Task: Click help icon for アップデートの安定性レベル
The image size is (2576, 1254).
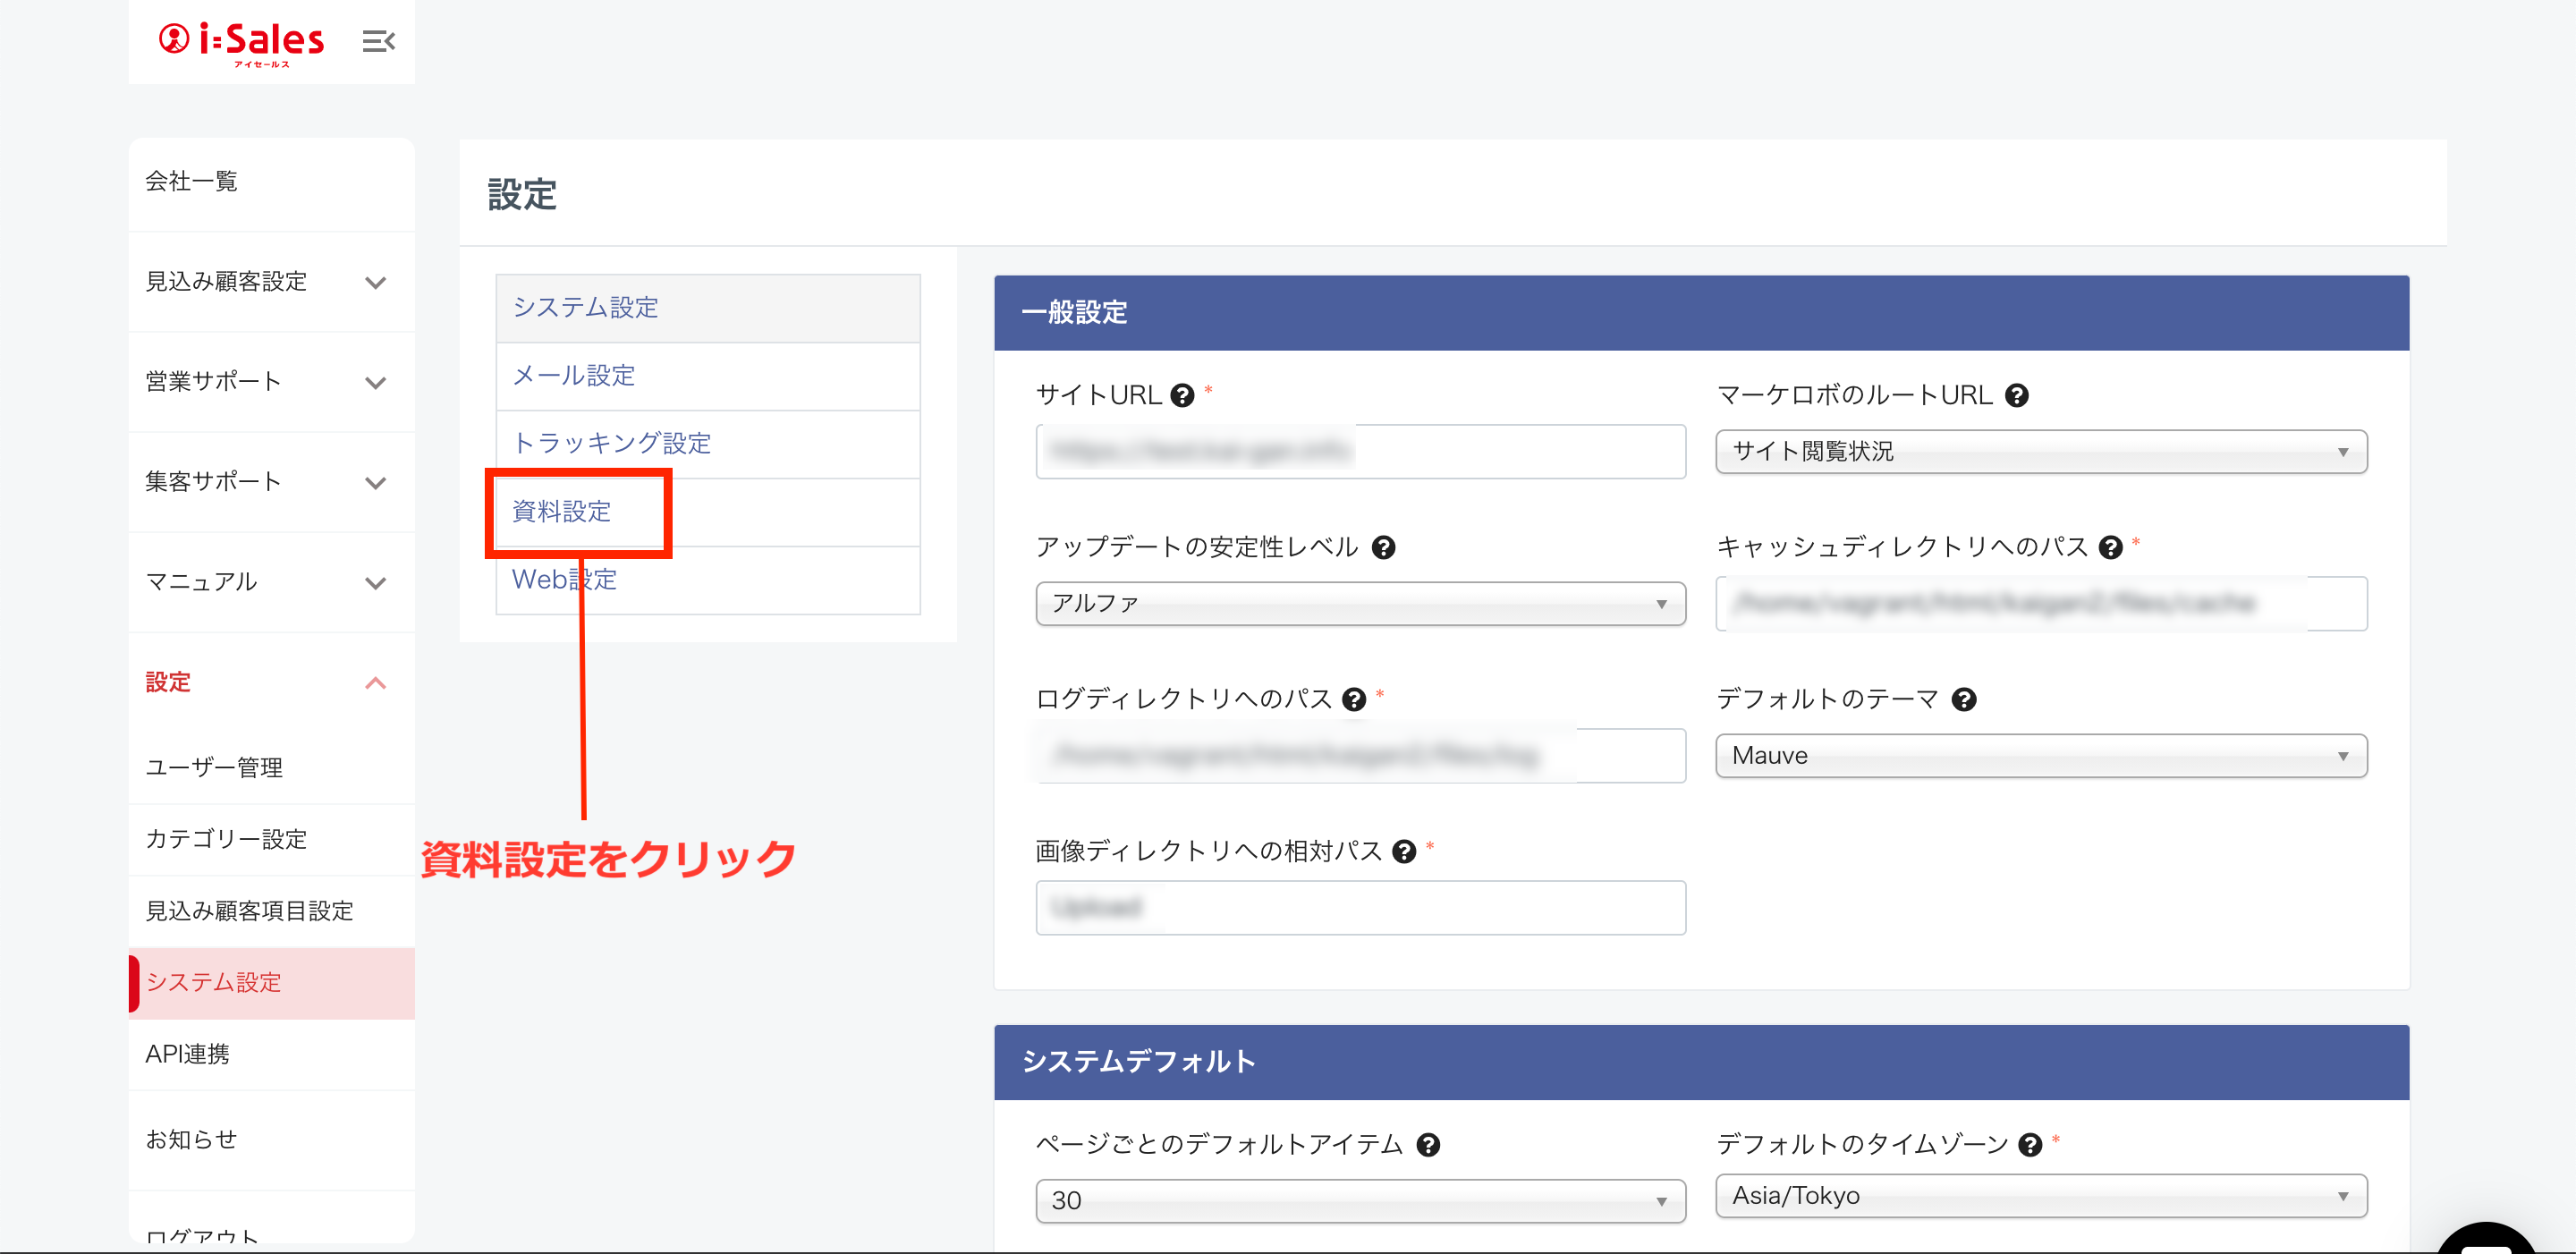Action: (1383, 548)
